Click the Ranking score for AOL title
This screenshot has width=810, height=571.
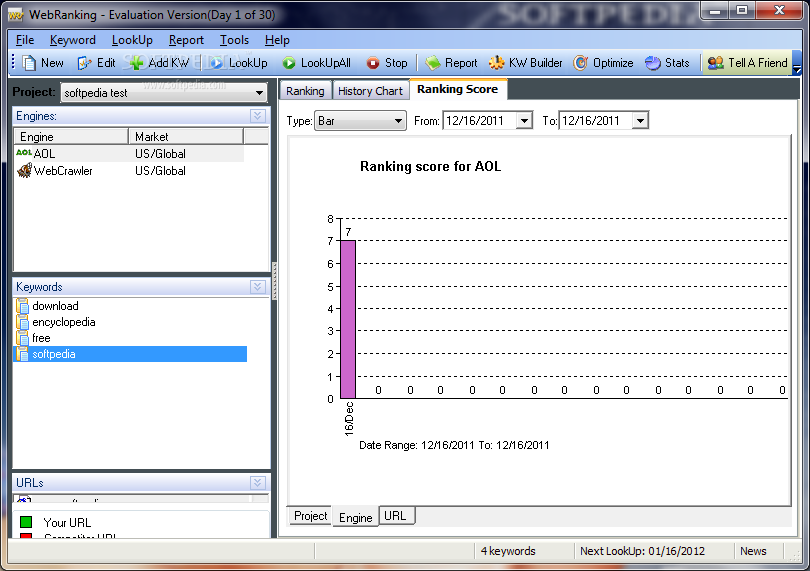coord(430,166)
